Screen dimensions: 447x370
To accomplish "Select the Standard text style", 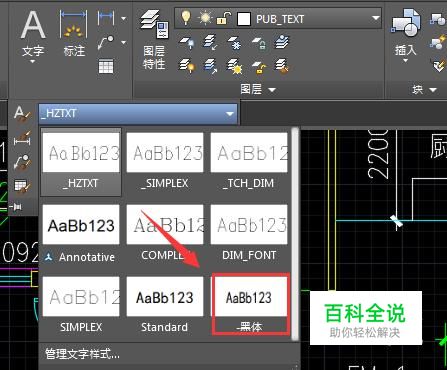I will pyautogui.click(x=165, y=305).
